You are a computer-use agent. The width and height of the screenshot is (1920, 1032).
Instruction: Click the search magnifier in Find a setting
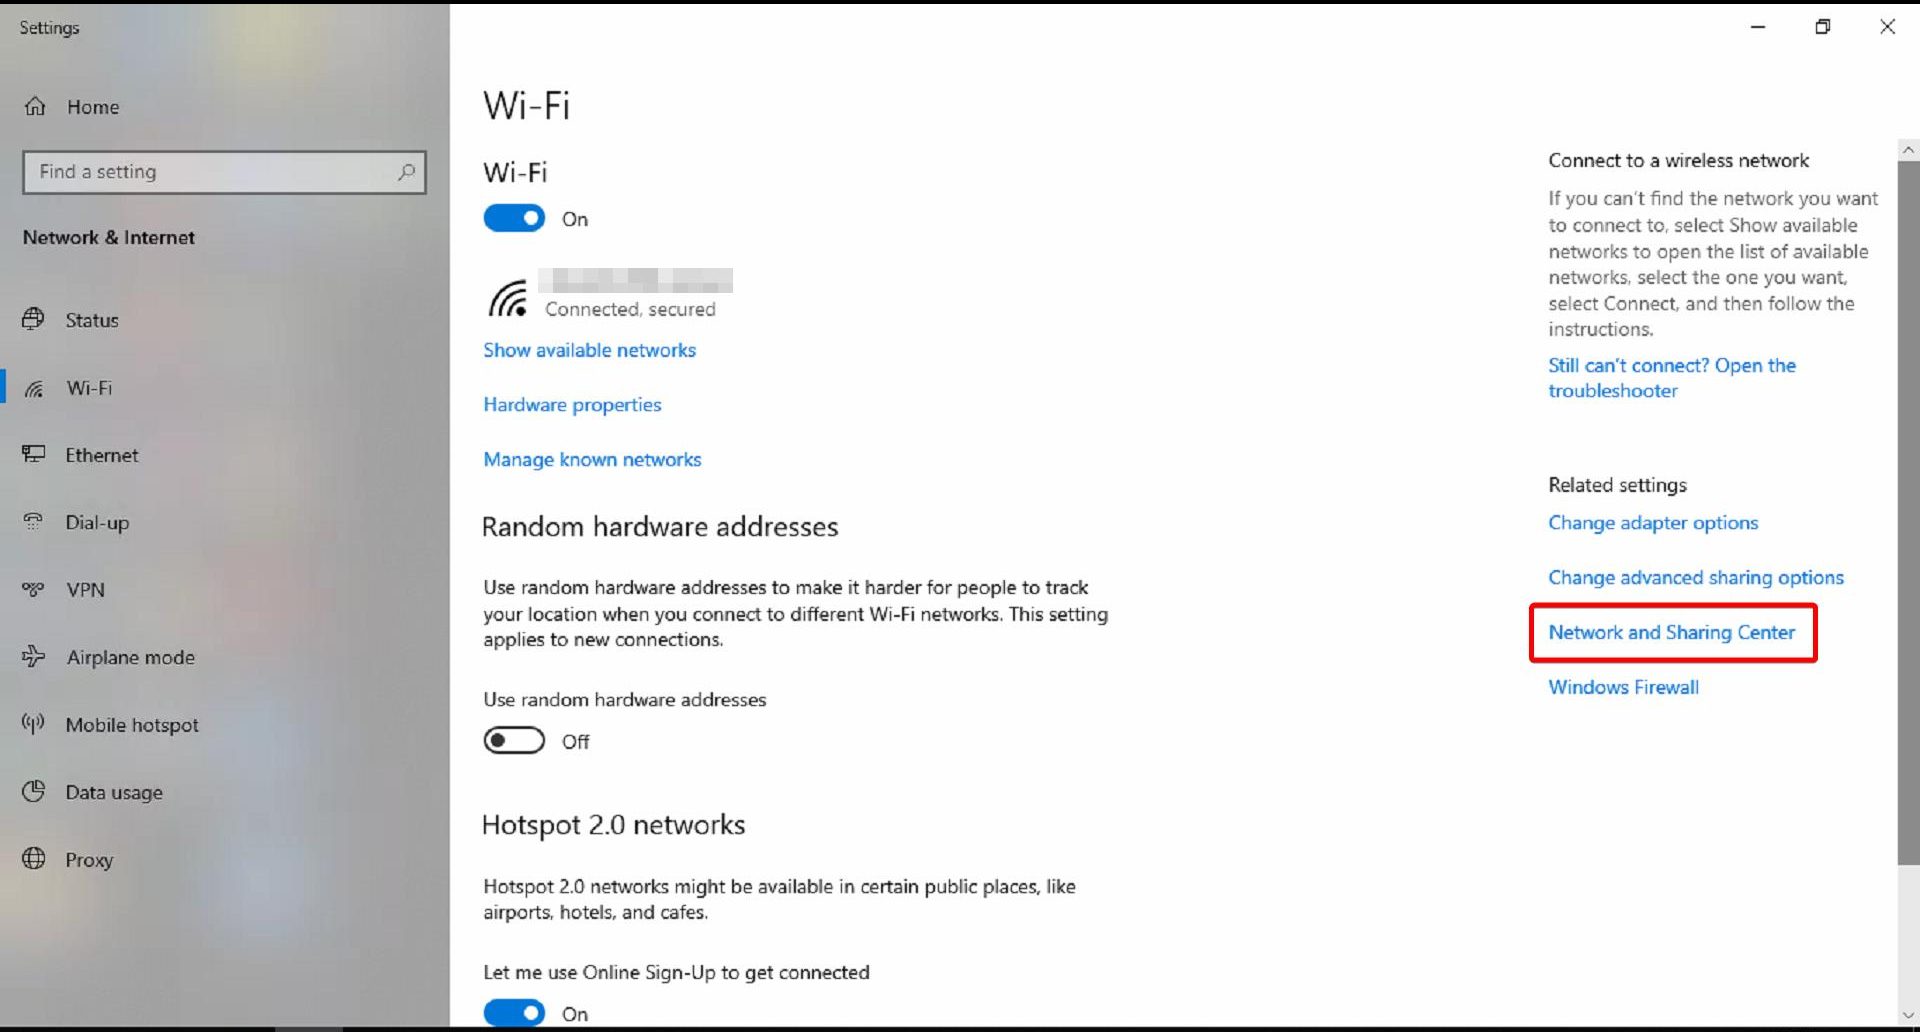tap(406, 172)
